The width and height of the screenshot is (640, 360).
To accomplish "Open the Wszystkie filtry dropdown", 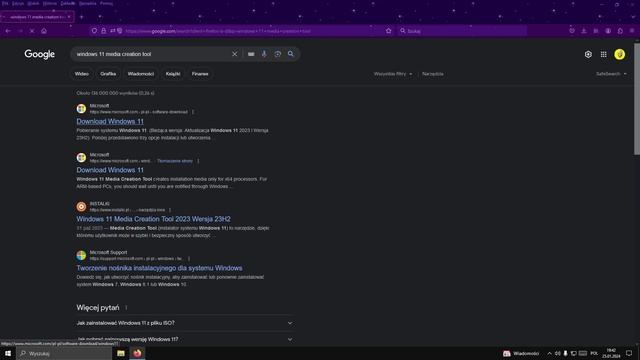I will coord(393,74).
